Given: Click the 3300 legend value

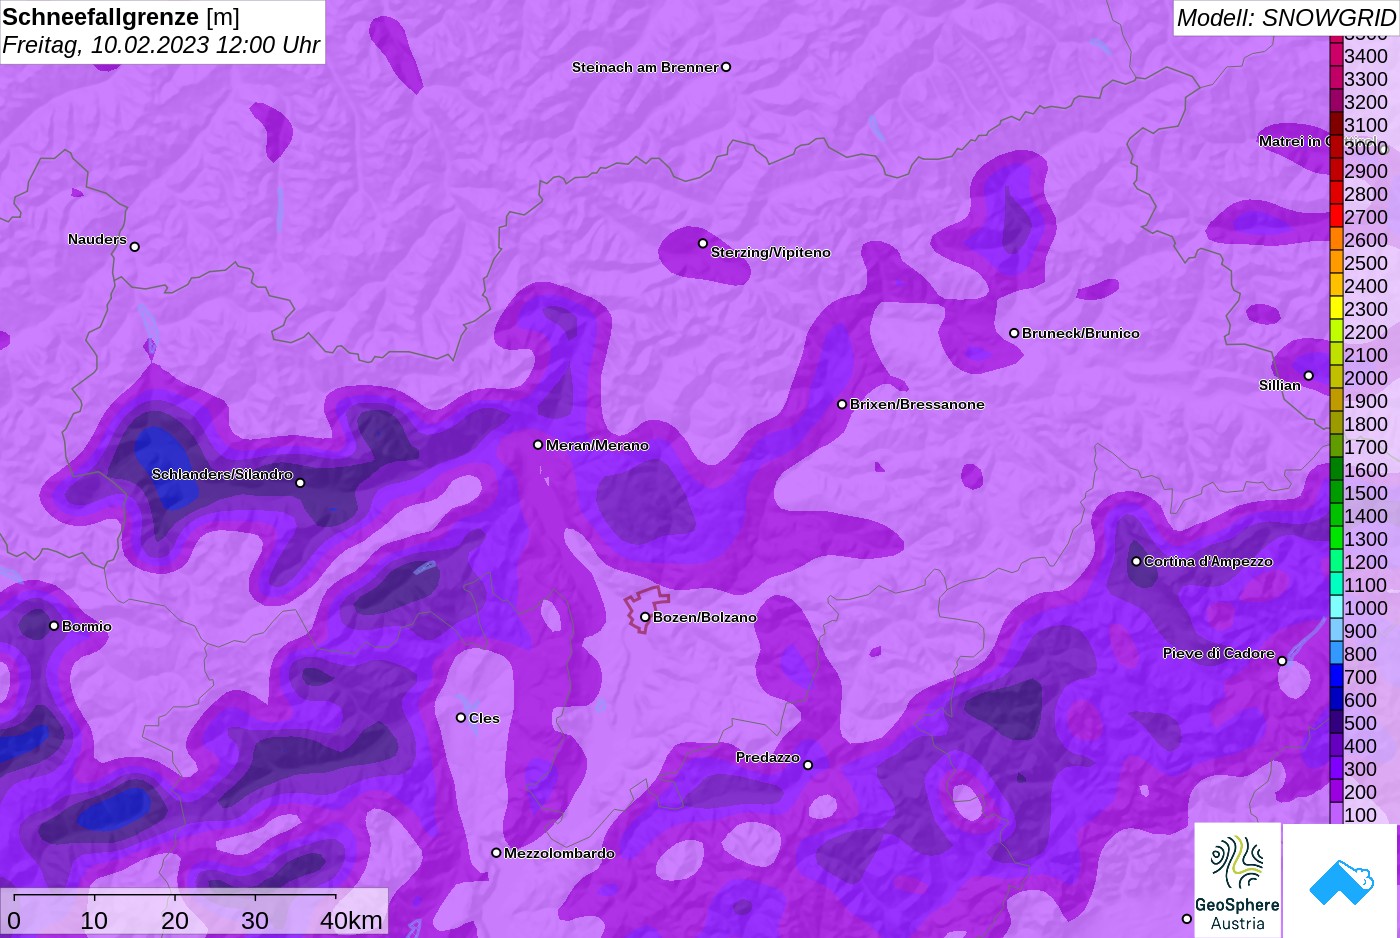Looking at the screenshot, I should tap(1366, 79).
